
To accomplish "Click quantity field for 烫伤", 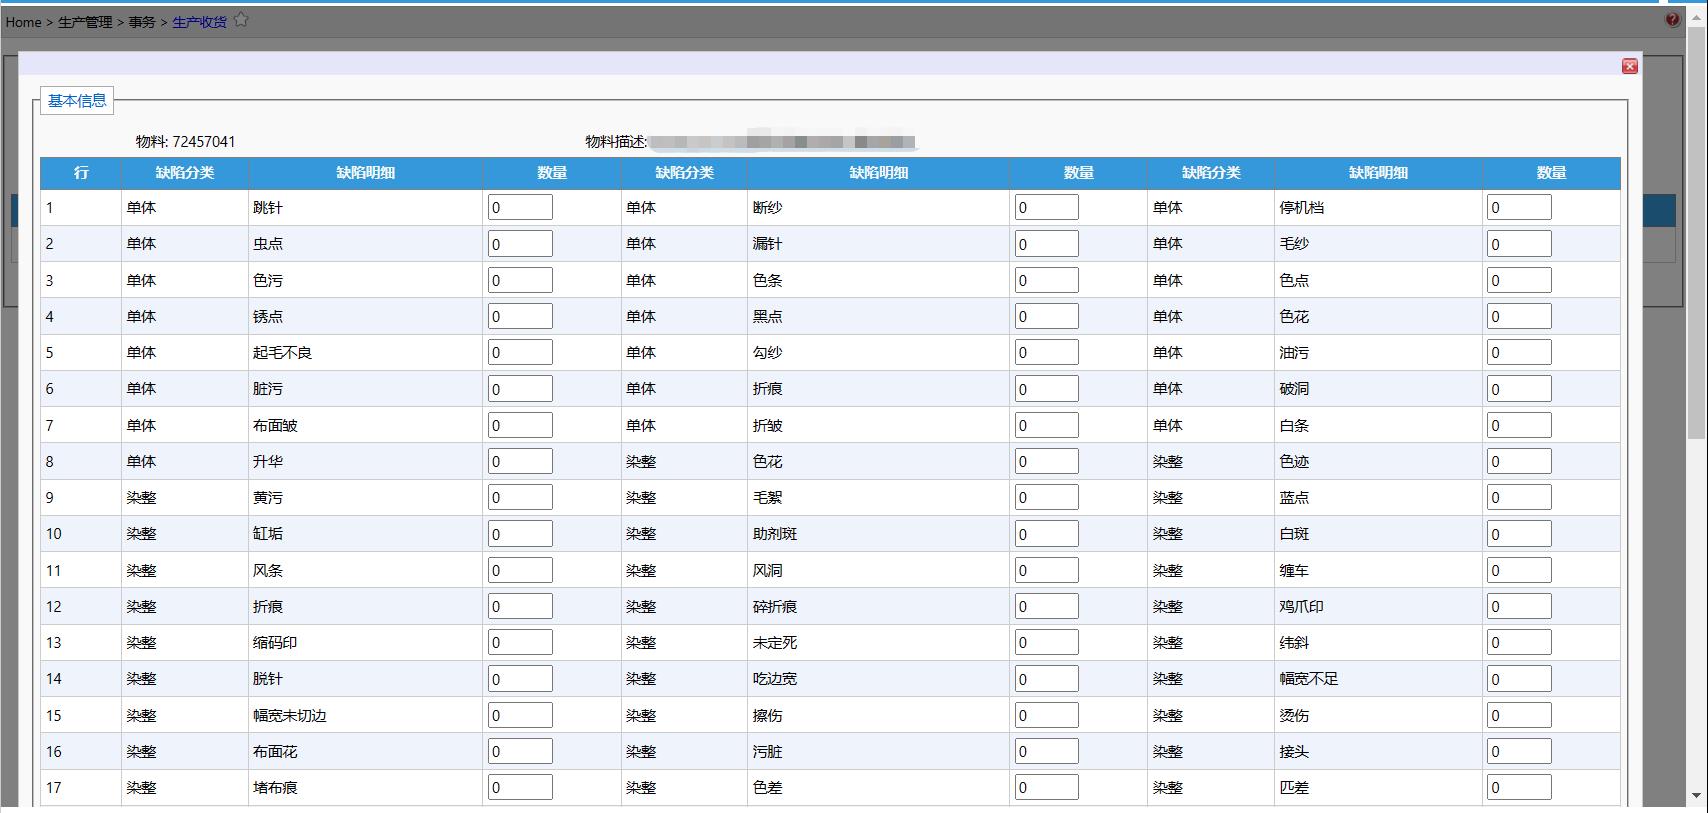I will click(x=1519, y=715).
